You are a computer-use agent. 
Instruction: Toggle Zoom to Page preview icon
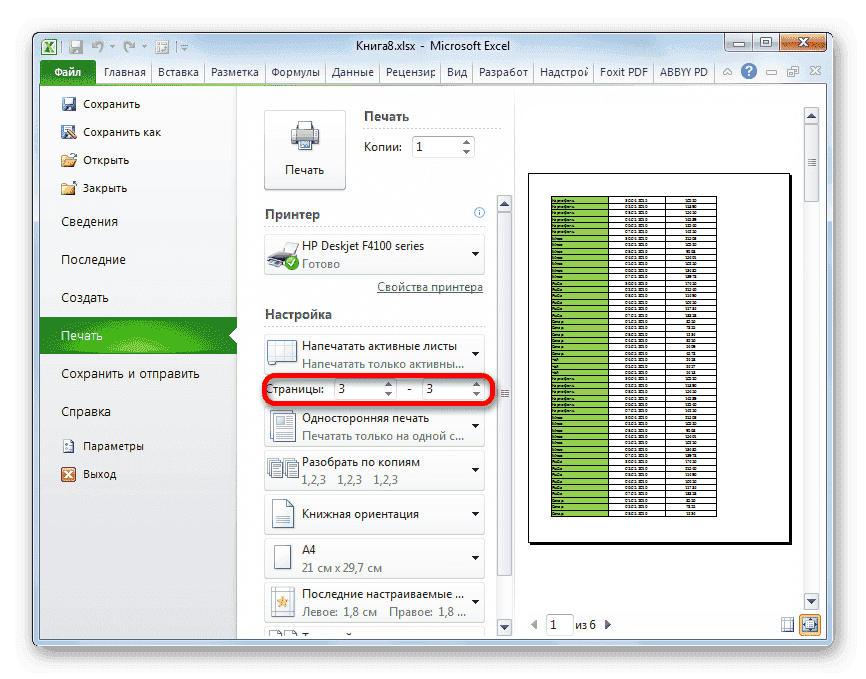tap(810, 624)
